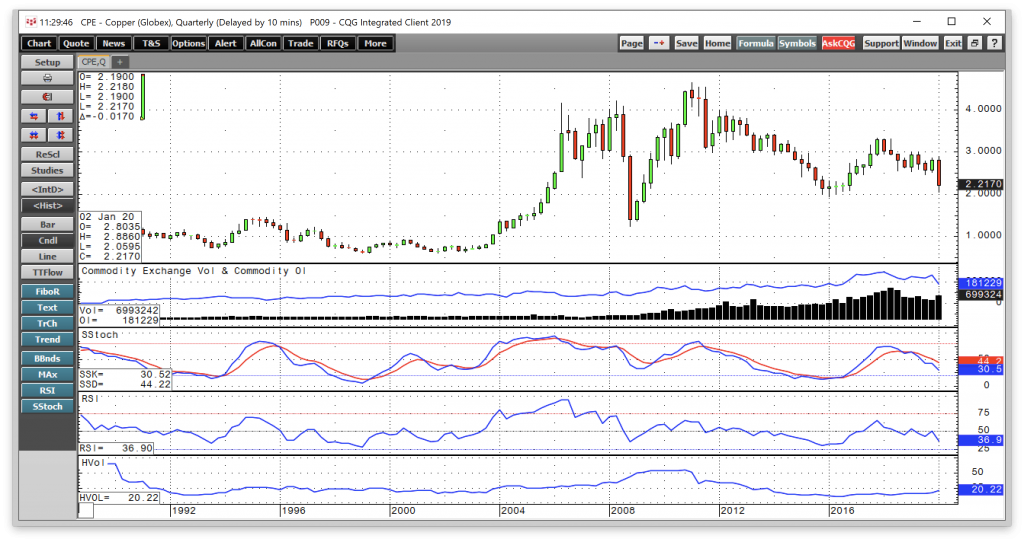Click the horizontal swap arrows icon
This screenshot has width=1024, height=542.
(x=33, y=115)
